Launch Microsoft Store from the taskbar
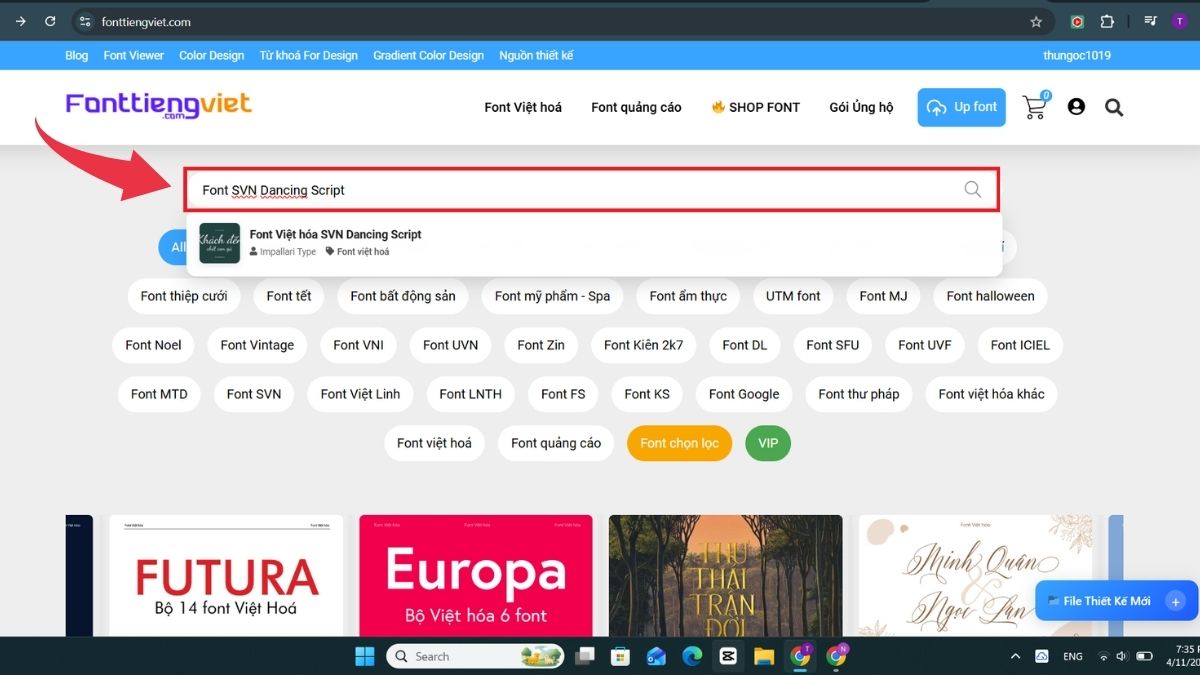The width and height of the screenshot is (1200, 675). pos(620,656)
